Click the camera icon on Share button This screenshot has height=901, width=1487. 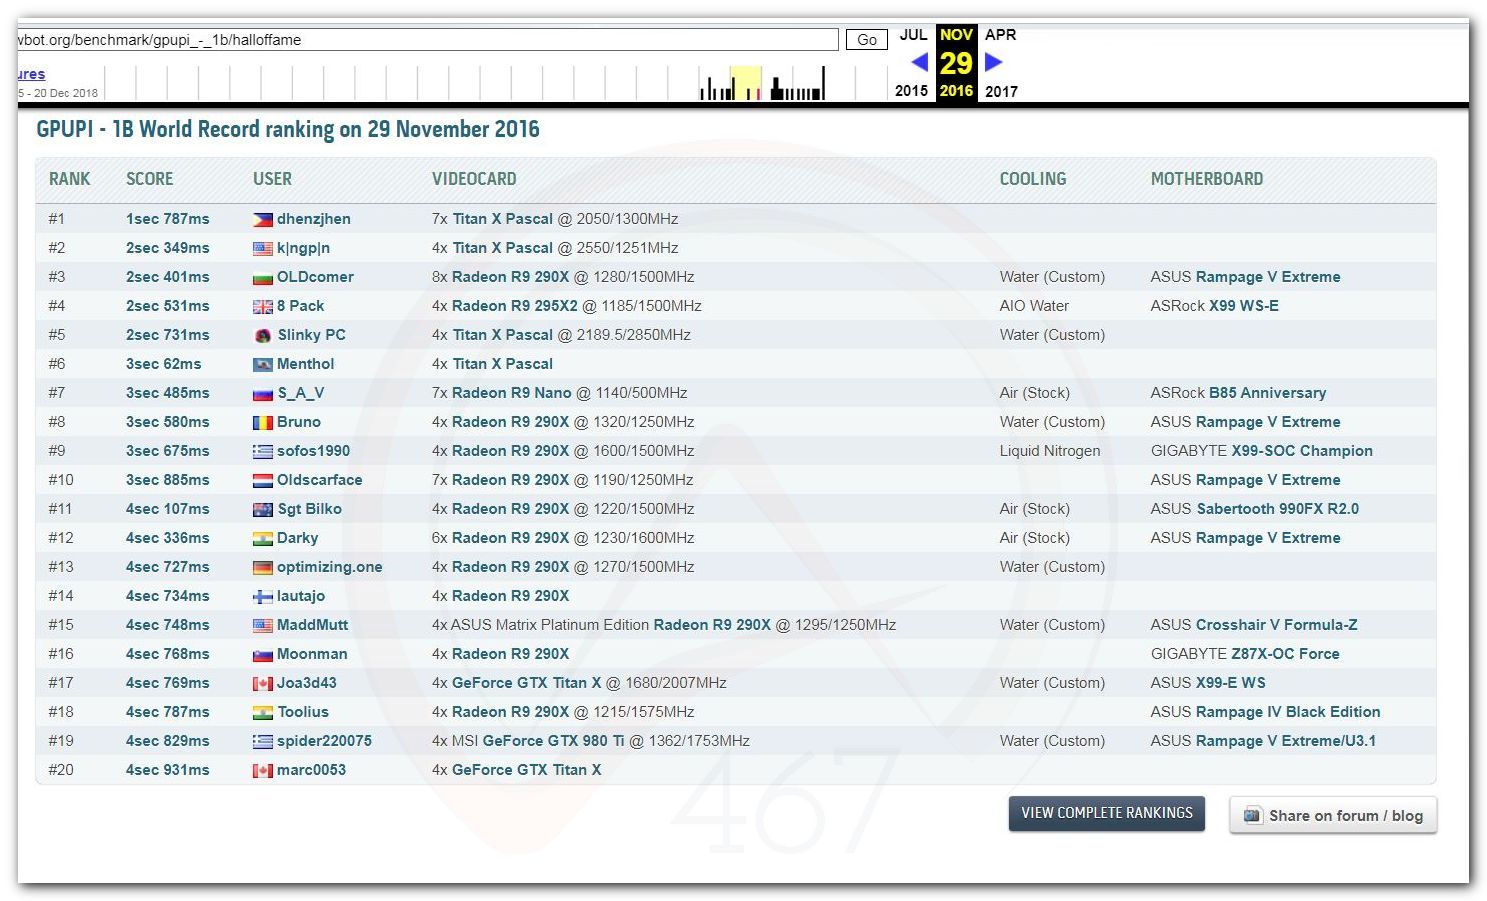tap(1252, 815)
